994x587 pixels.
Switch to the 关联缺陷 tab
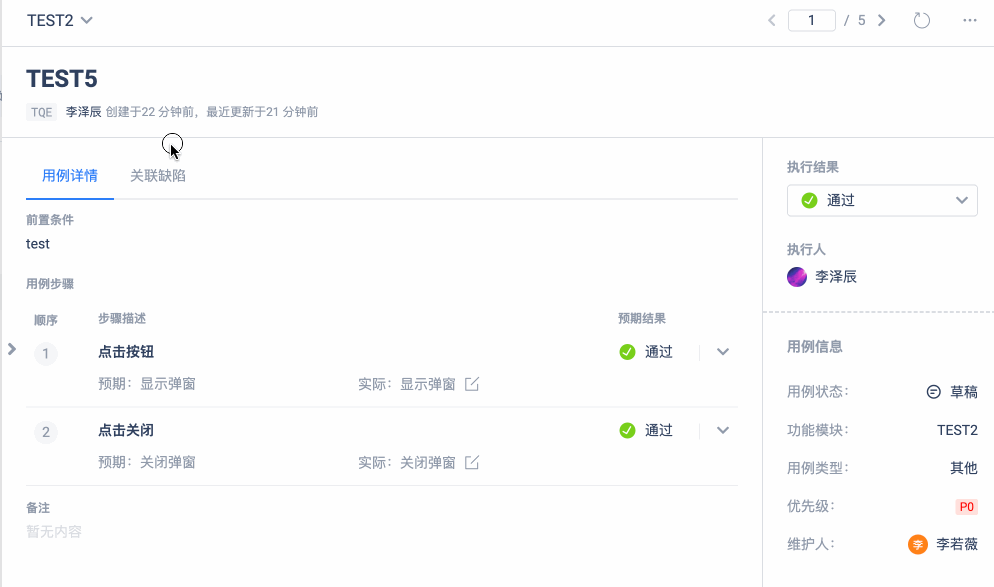[x=158, y=176]
